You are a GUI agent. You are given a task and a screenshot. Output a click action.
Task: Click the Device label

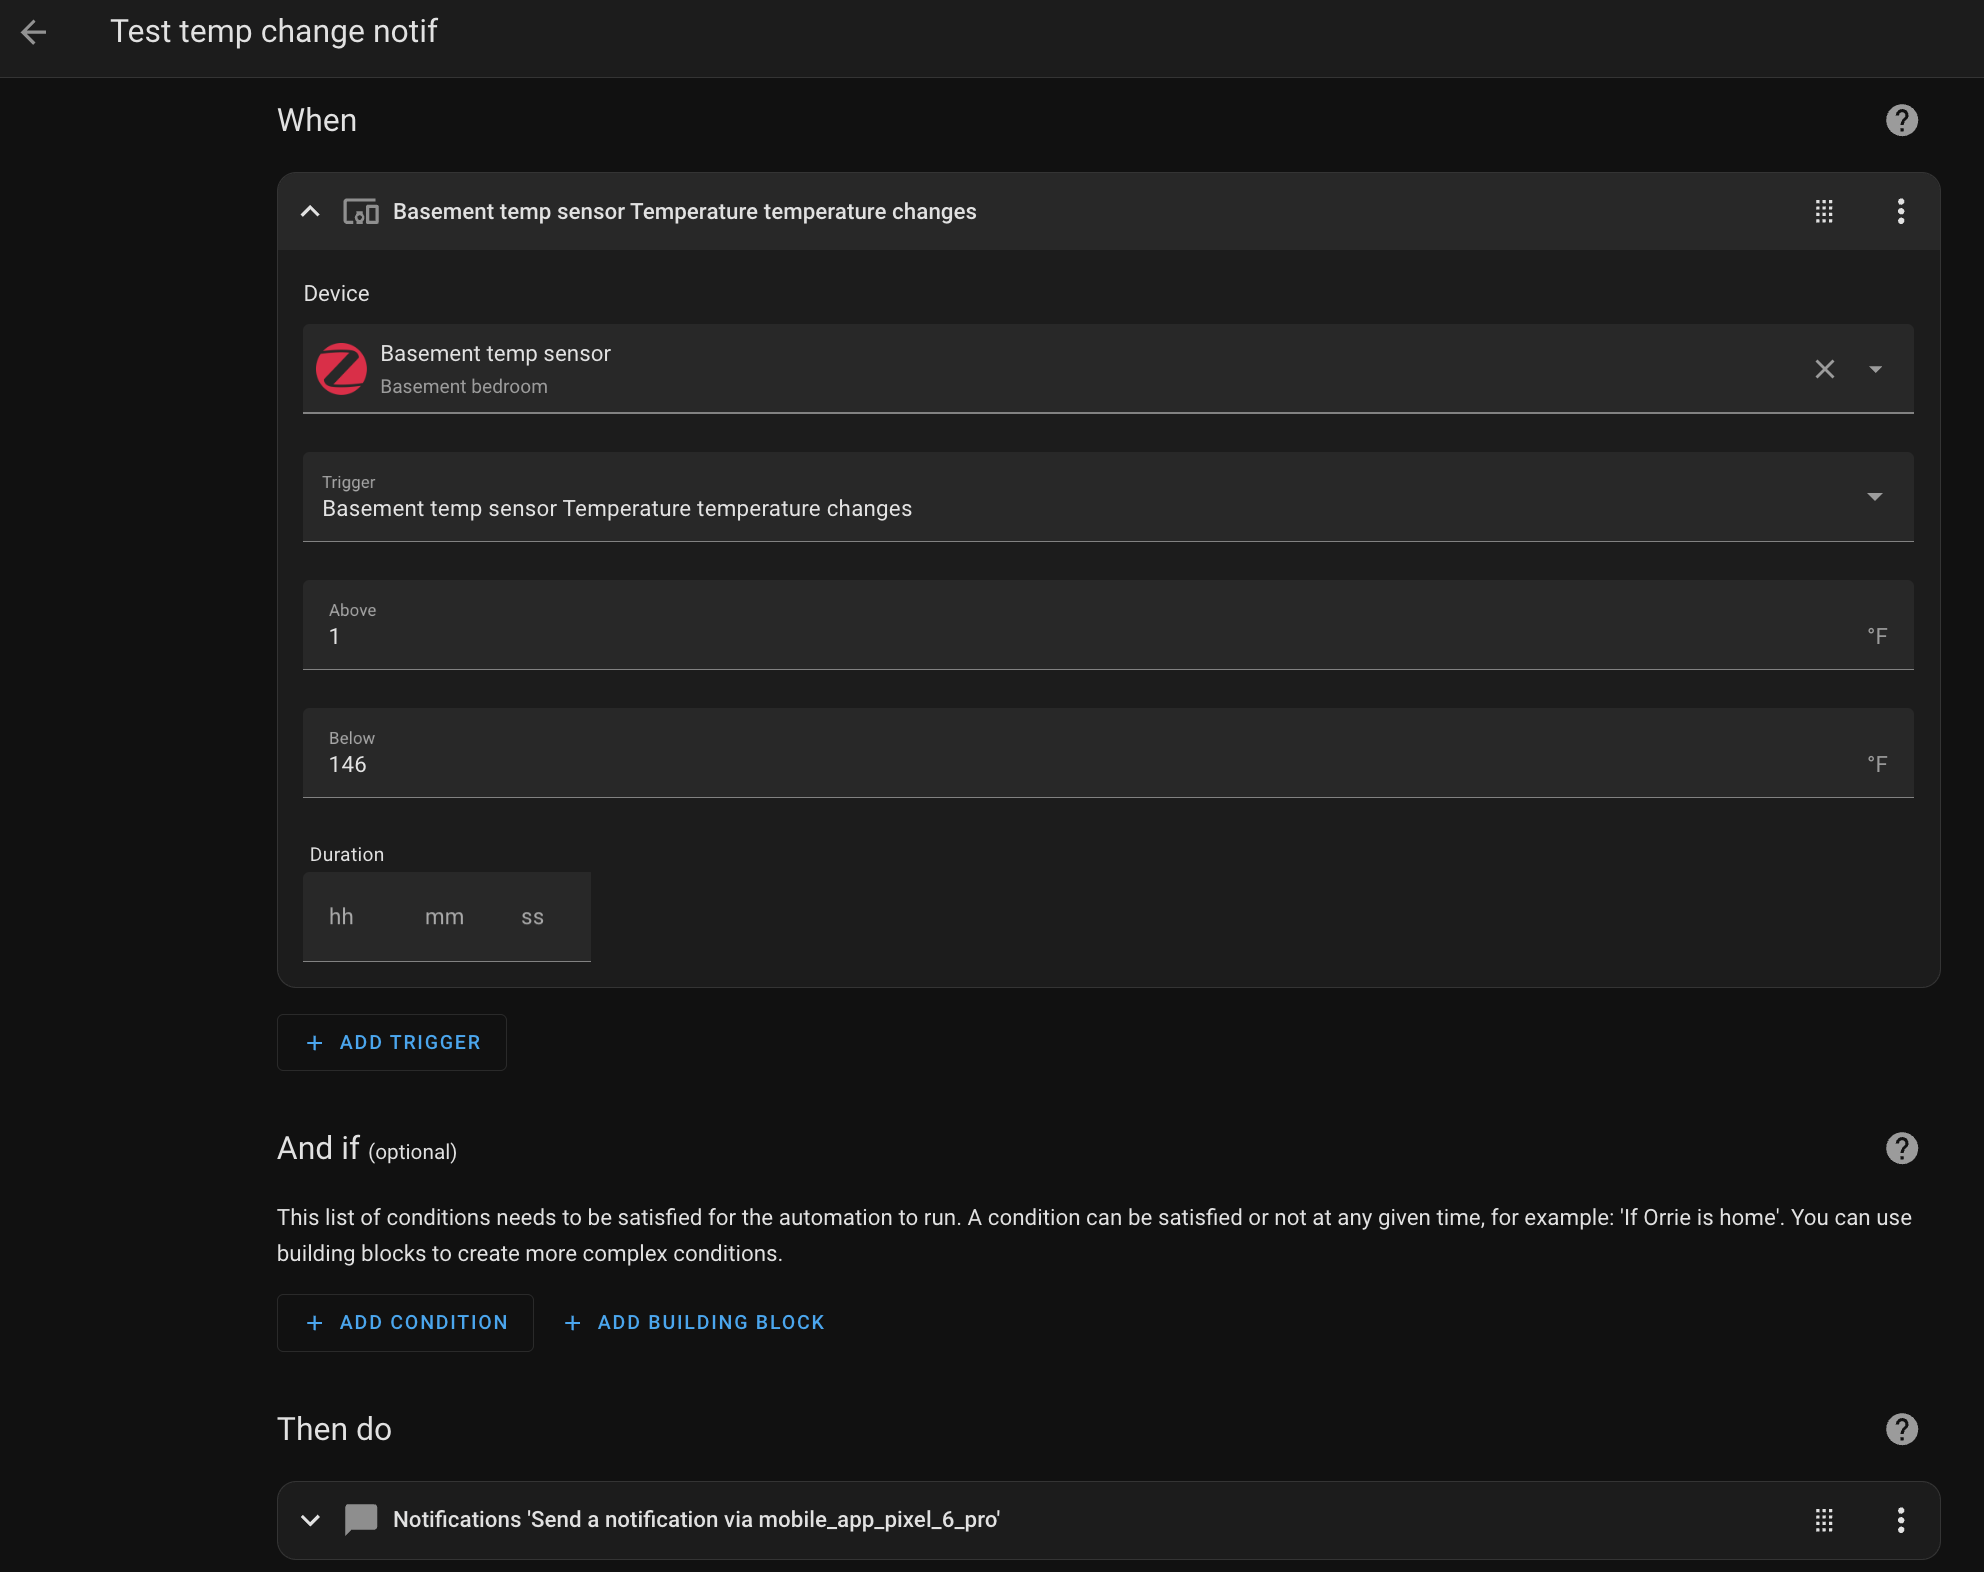click(x=336, y=294)
